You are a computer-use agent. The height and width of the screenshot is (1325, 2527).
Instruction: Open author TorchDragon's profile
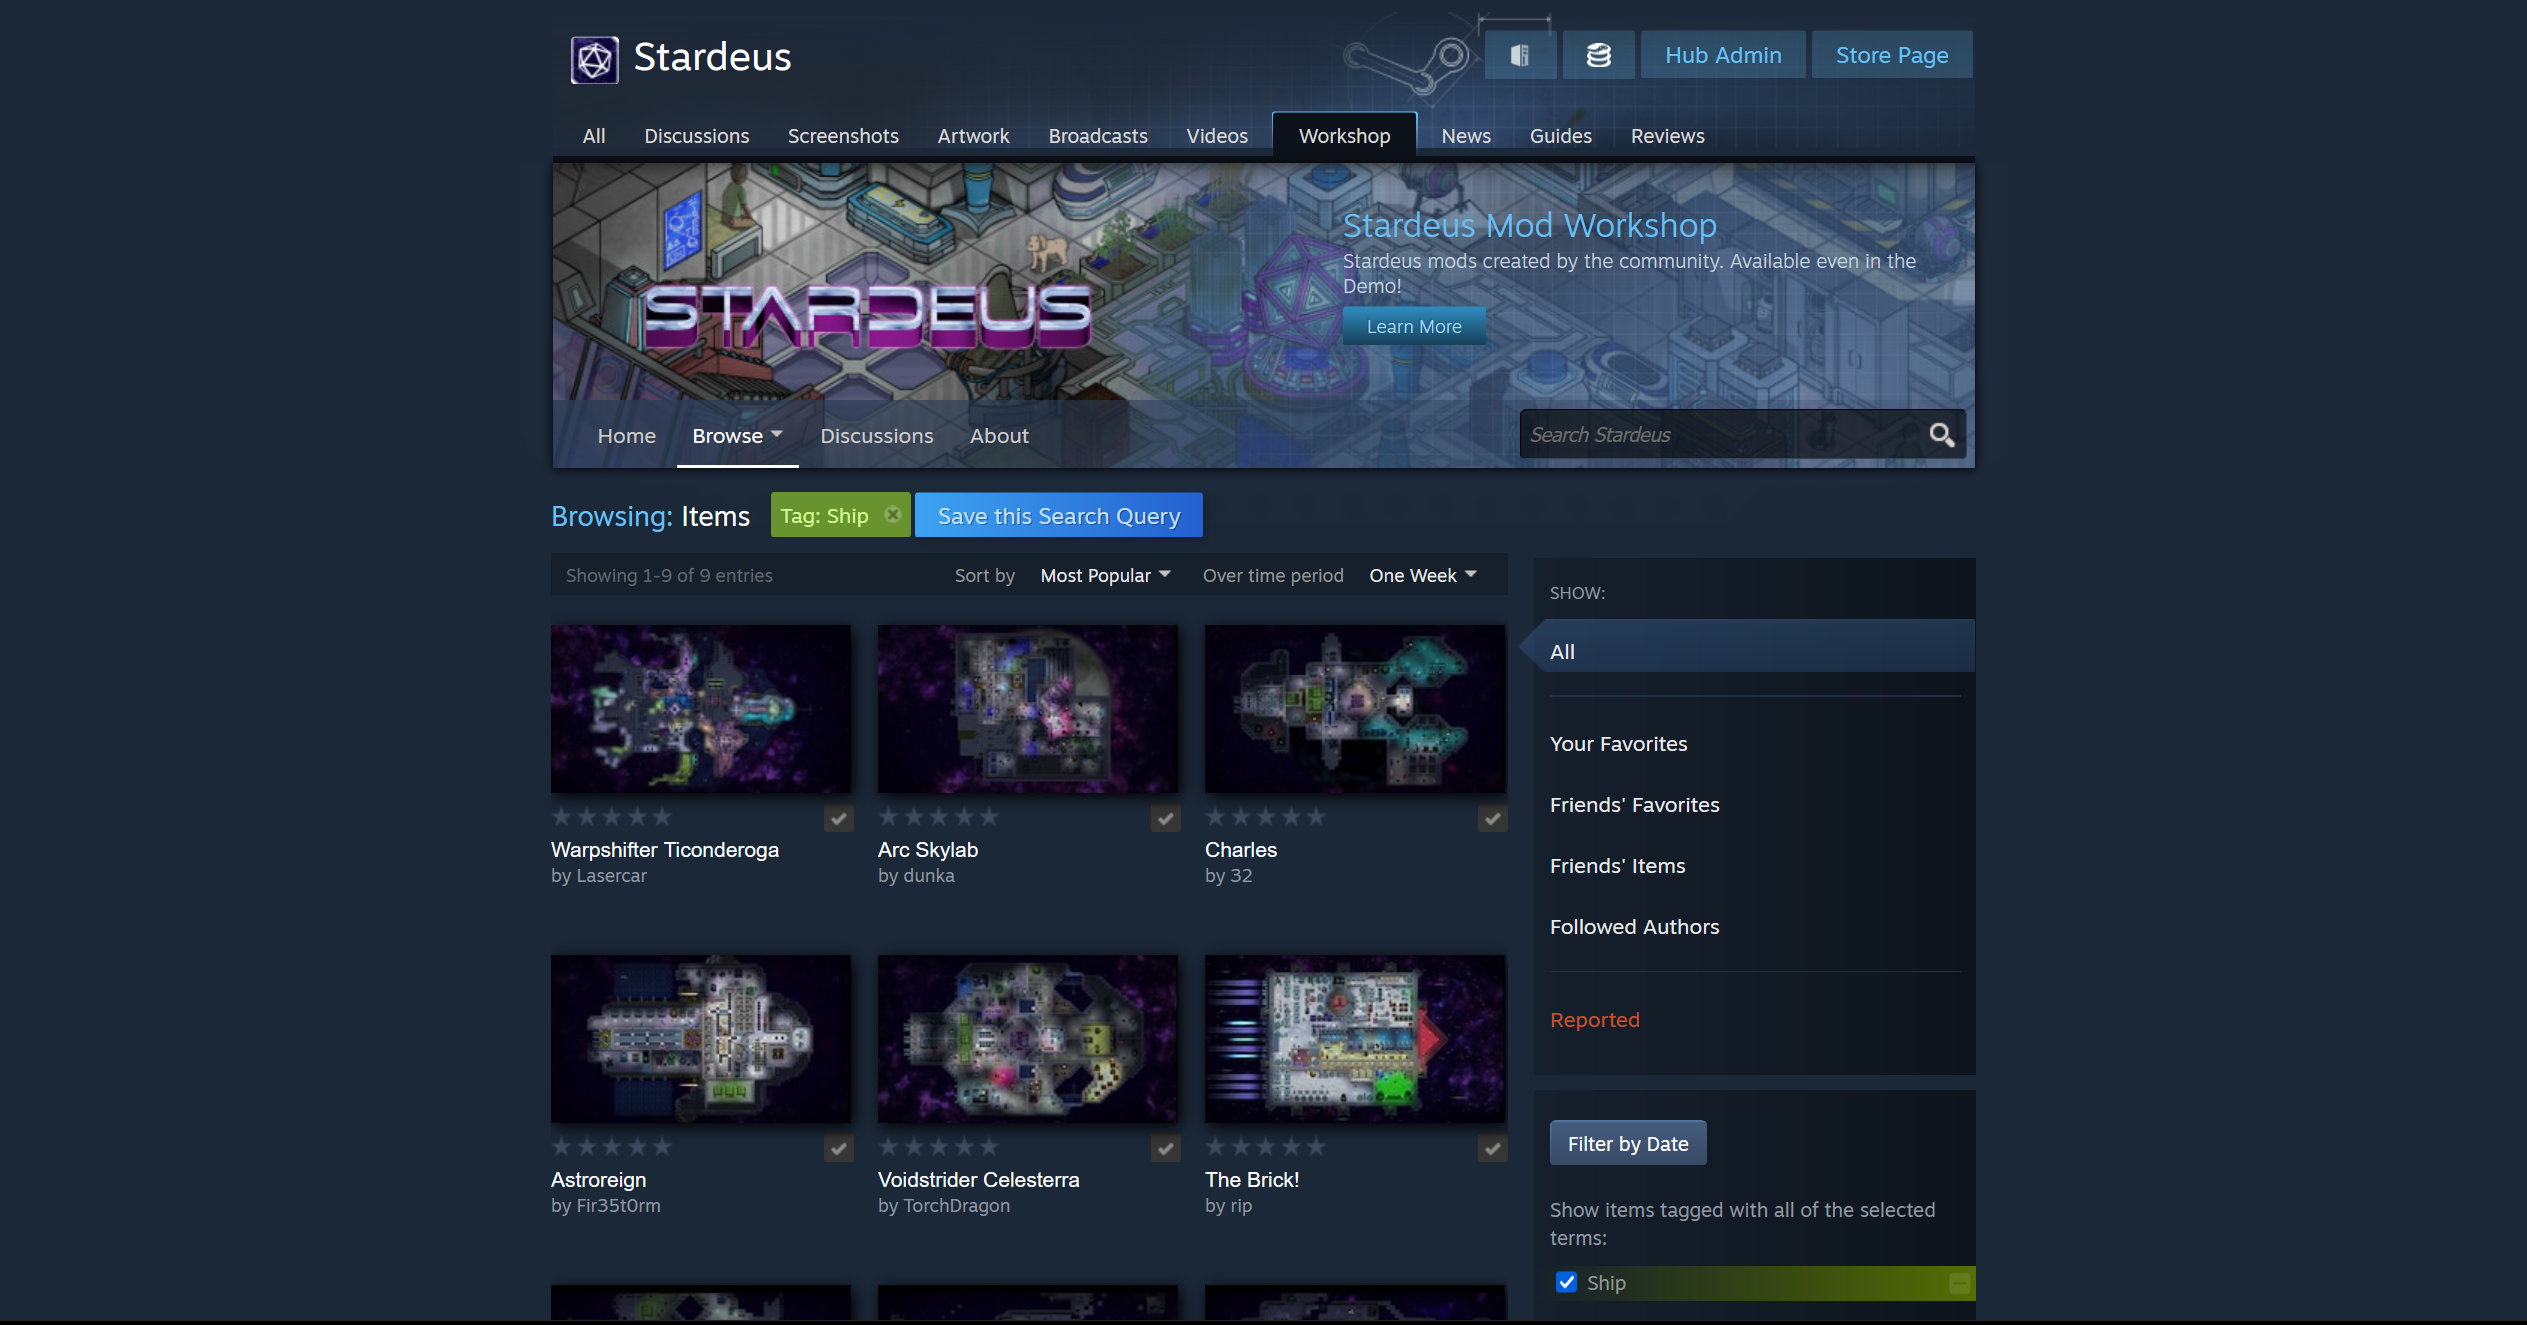click(x=957, y=1206)
